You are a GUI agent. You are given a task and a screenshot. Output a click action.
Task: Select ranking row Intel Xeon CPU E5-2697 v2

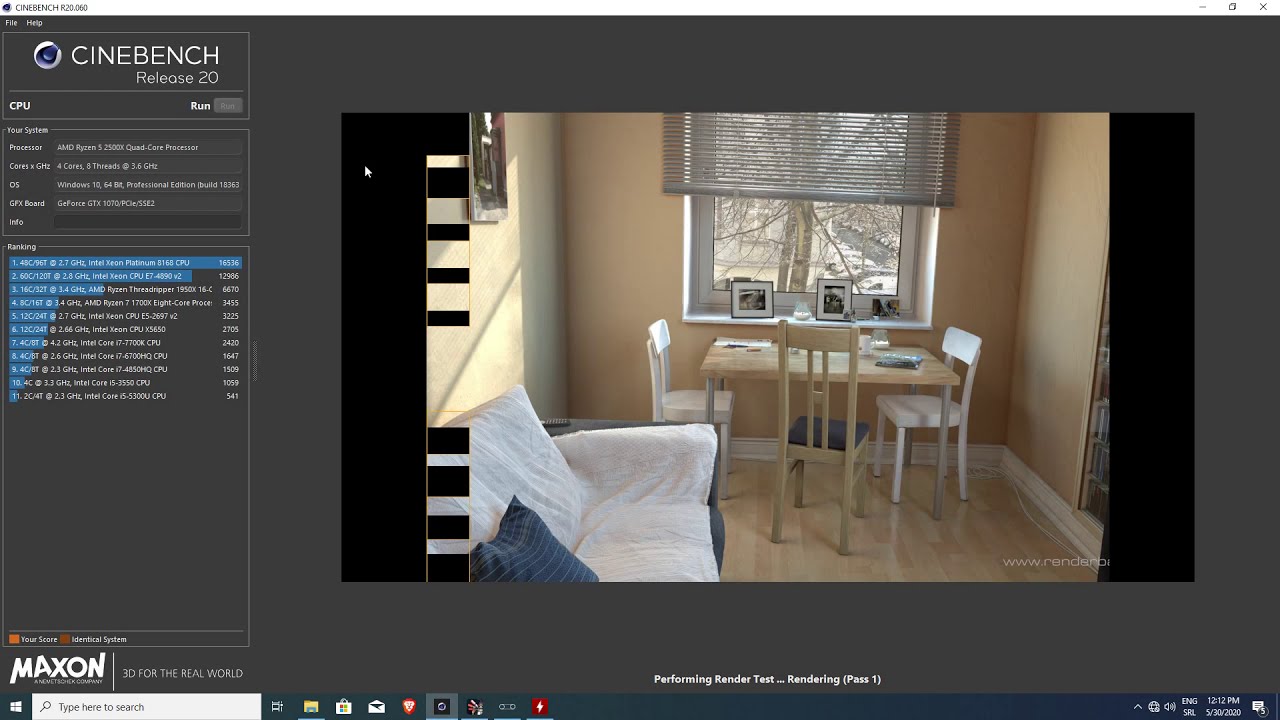click(125, 316)
